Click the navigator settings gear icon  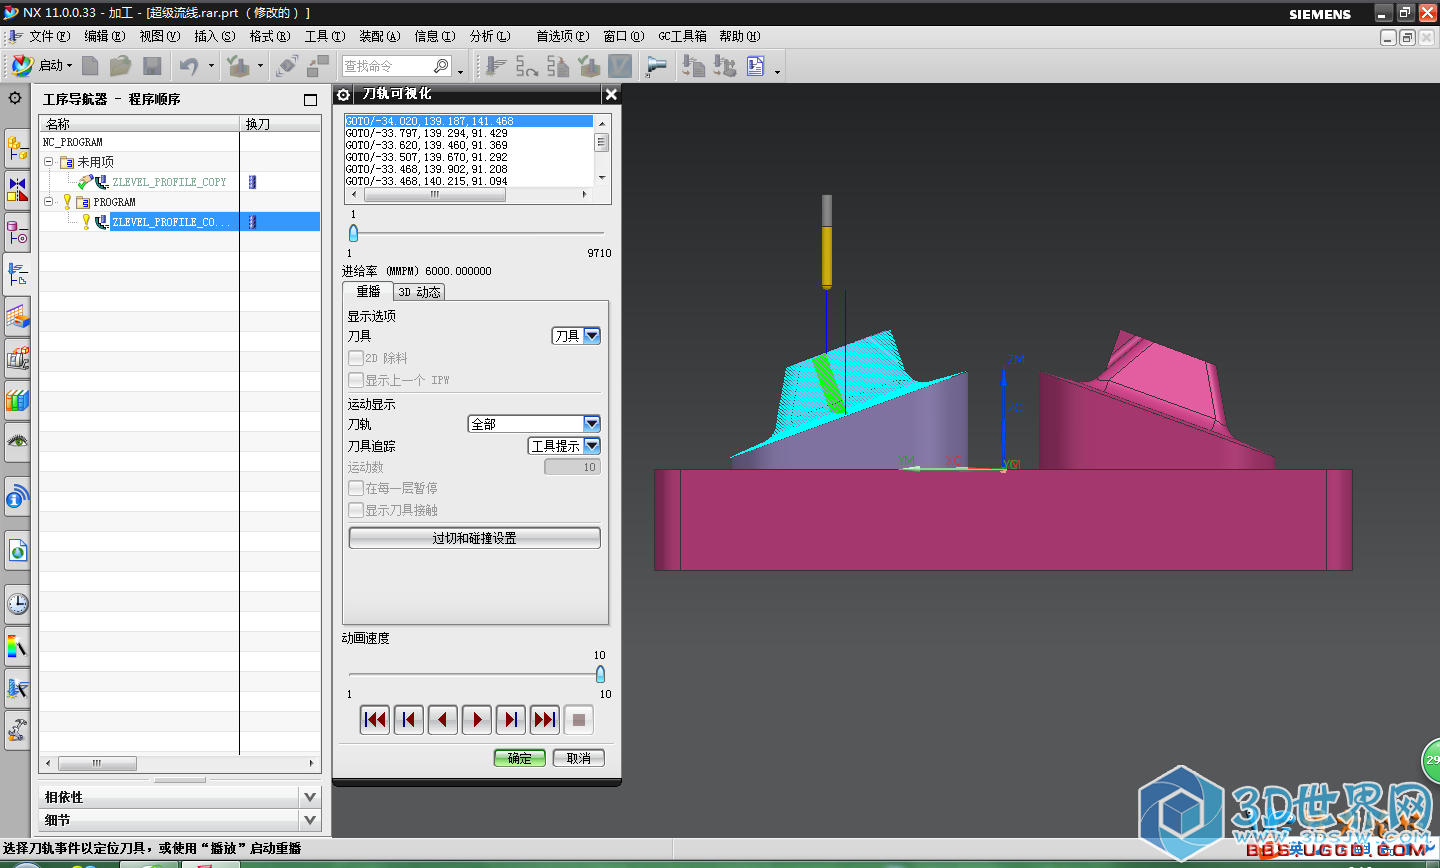click(15, 98)
